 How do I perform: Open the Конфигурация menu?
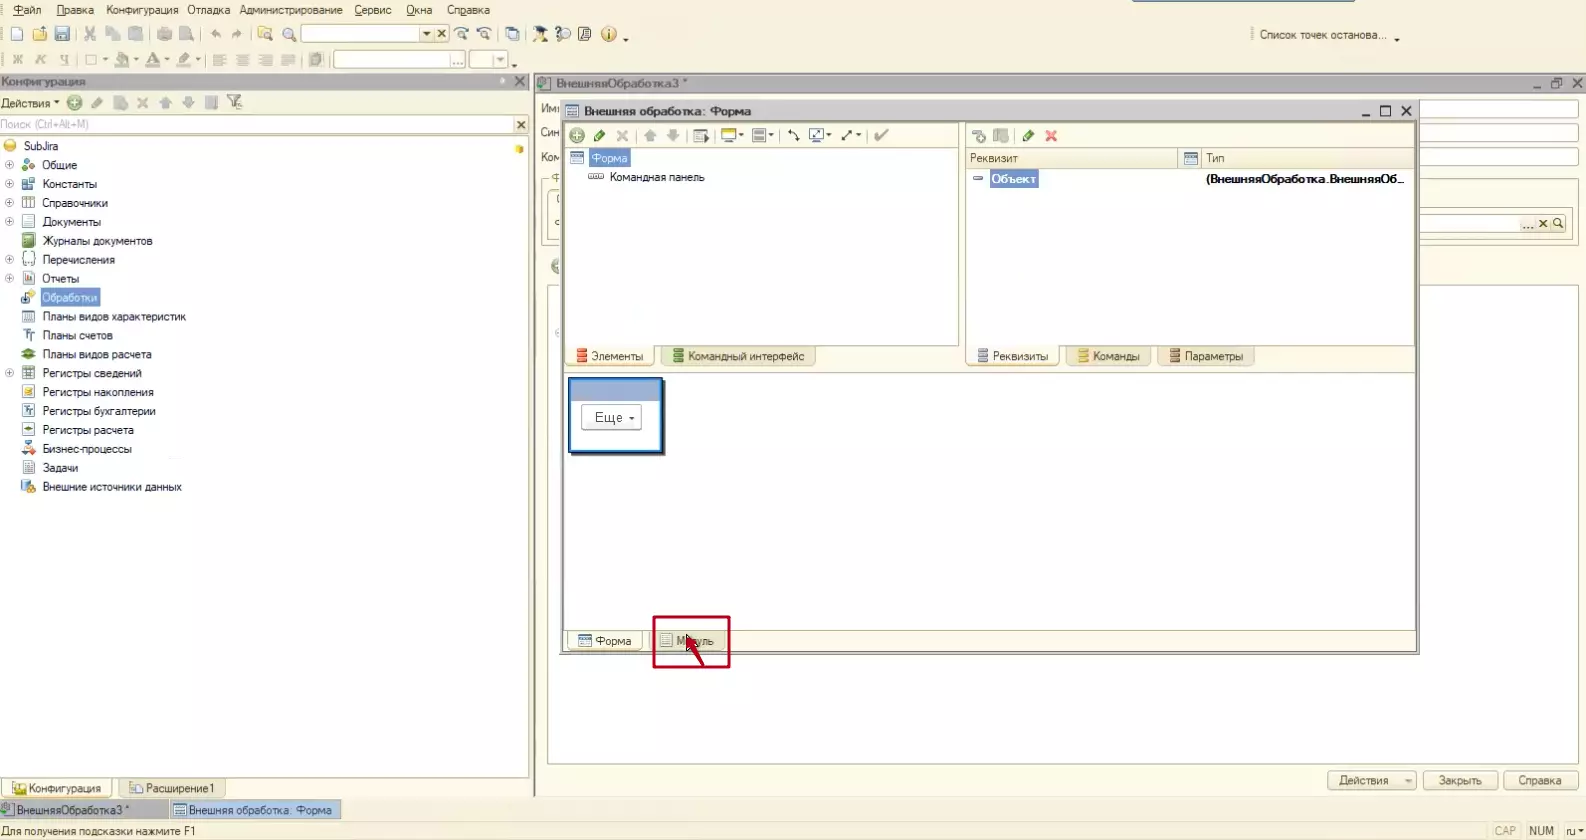pyautogui.click(x=142, y=10)
